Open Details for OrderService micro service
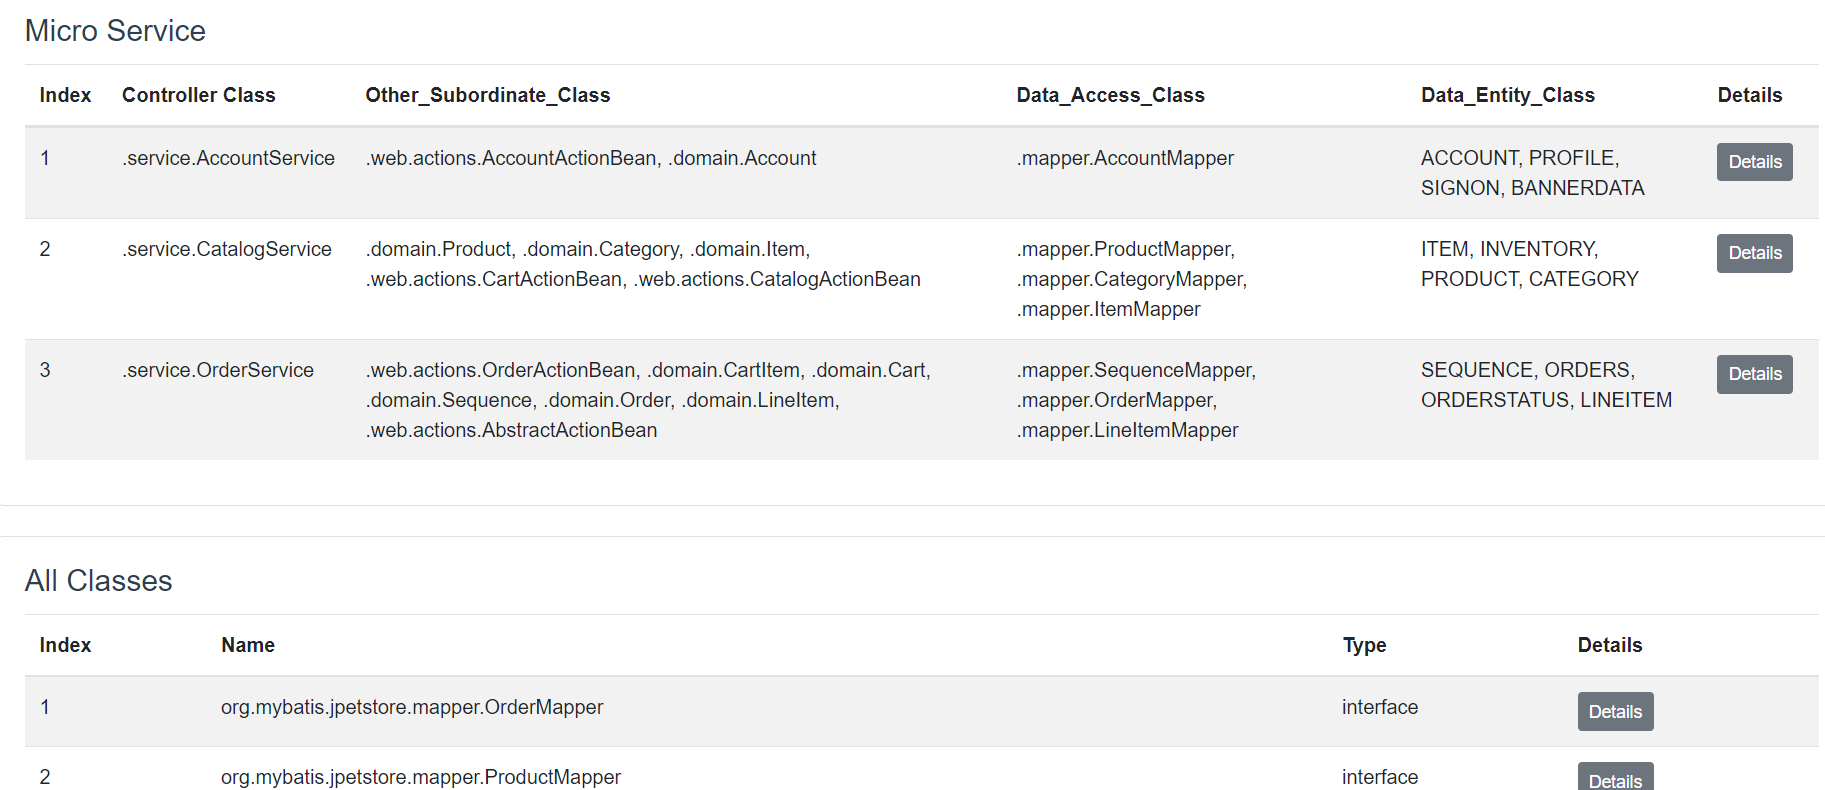 pos(1754,374)
